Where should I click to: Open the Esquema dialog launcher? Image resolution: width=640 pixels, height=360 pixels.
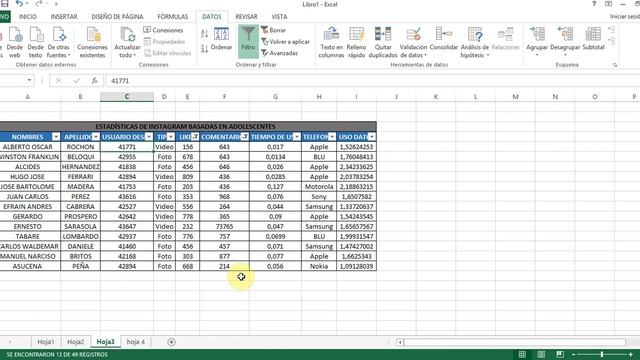[x=615, y=65]
